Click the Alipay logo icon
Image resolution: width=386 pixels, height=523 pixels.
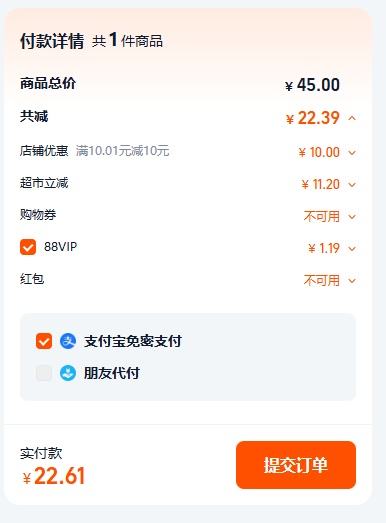[68, 341]
